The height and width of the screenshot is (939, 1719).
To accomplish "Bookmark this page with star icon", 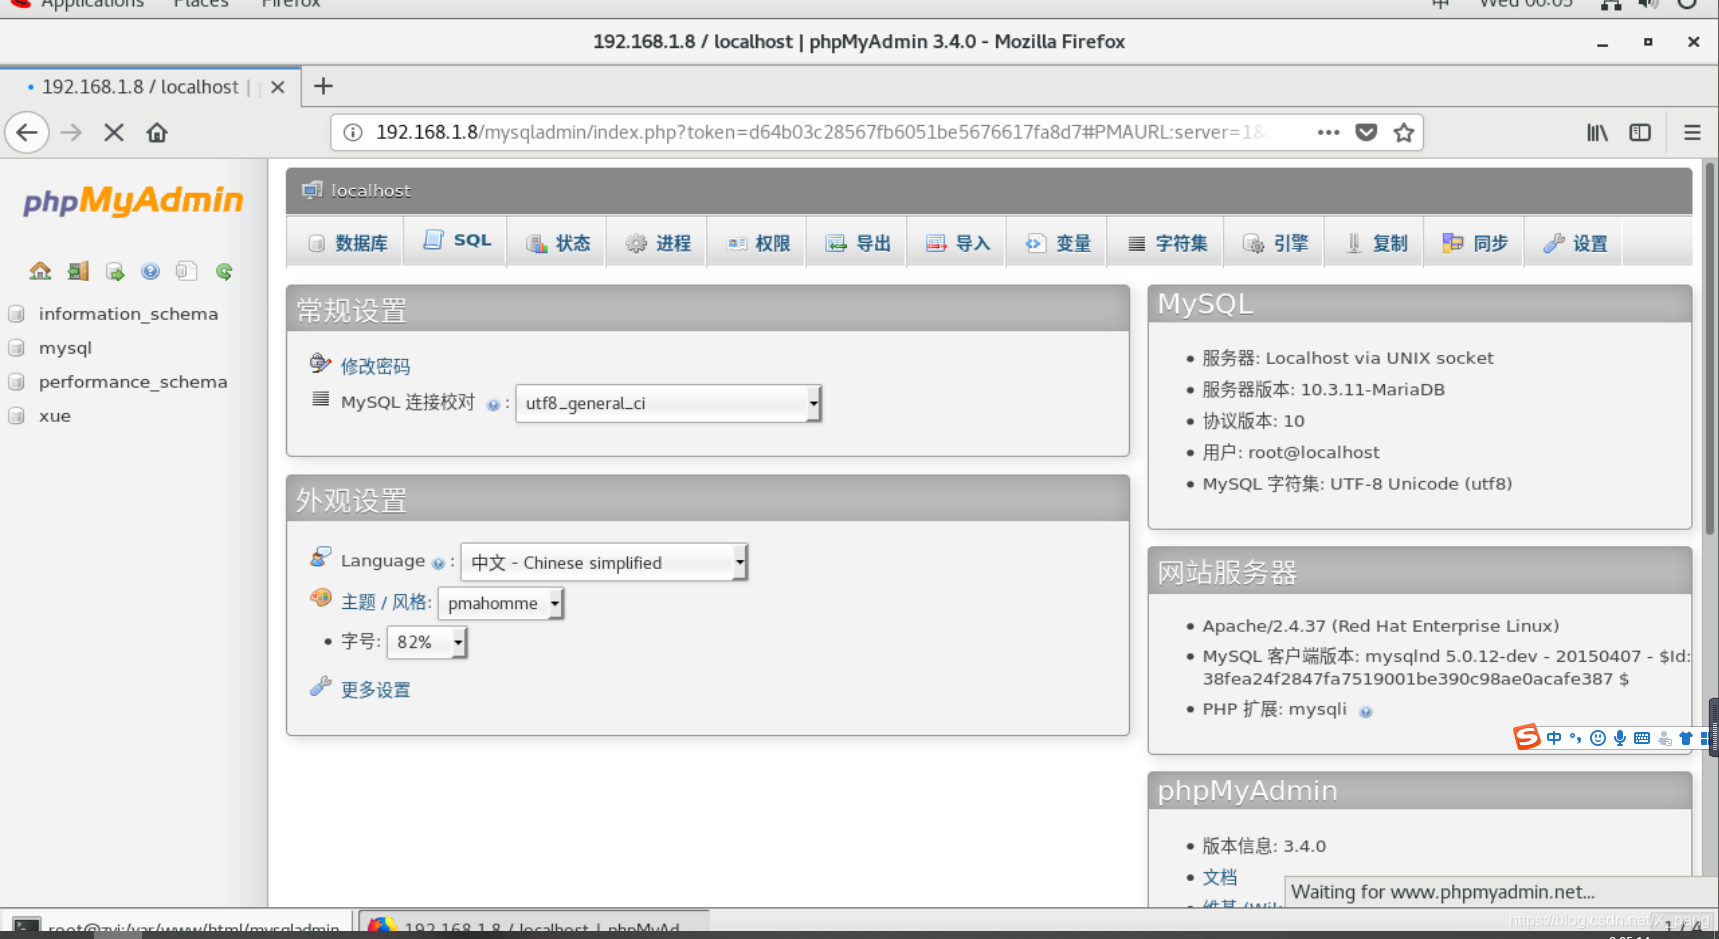I will (1404, 132).
